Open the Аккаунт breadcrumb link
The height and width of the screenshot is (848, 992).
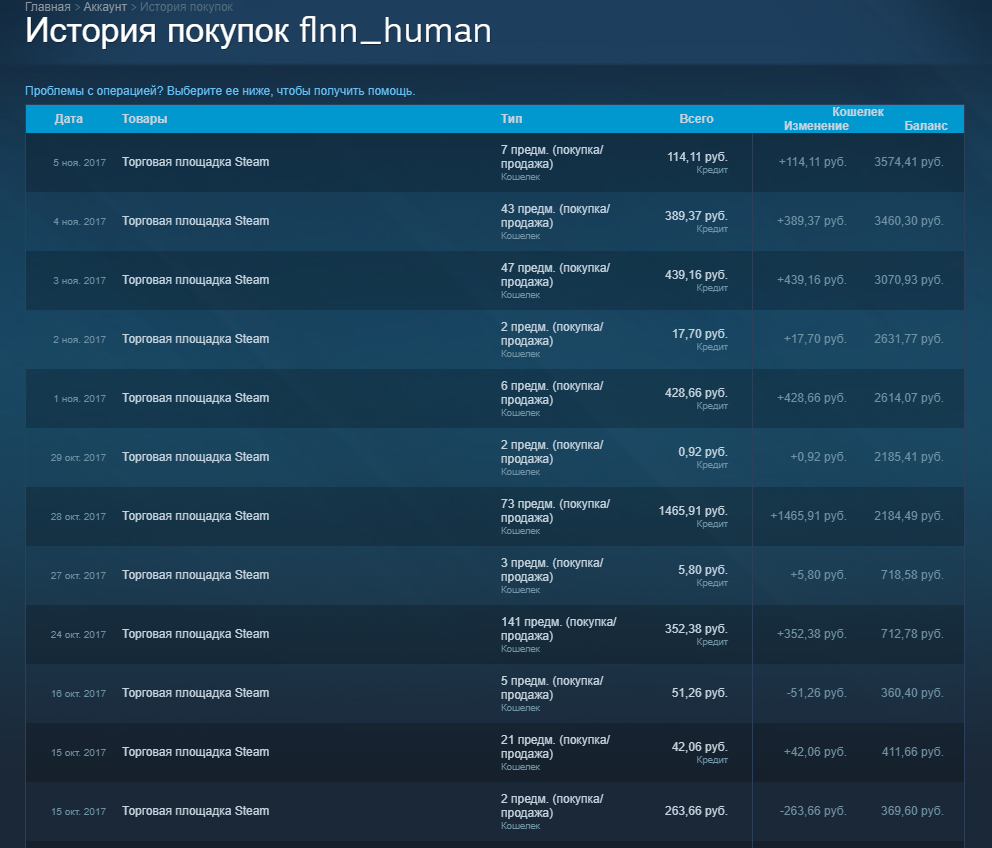pos(105,7)
